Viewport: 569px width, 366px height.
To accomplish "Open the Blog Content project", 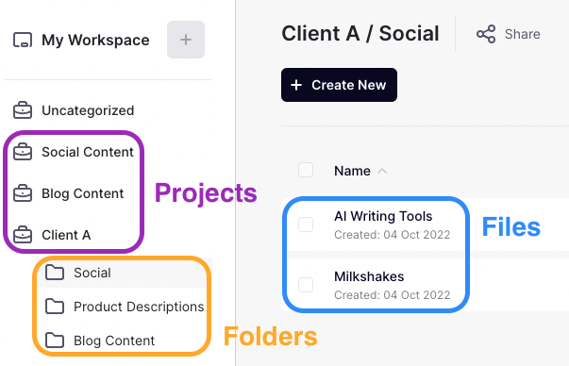I will click(83, 193).
